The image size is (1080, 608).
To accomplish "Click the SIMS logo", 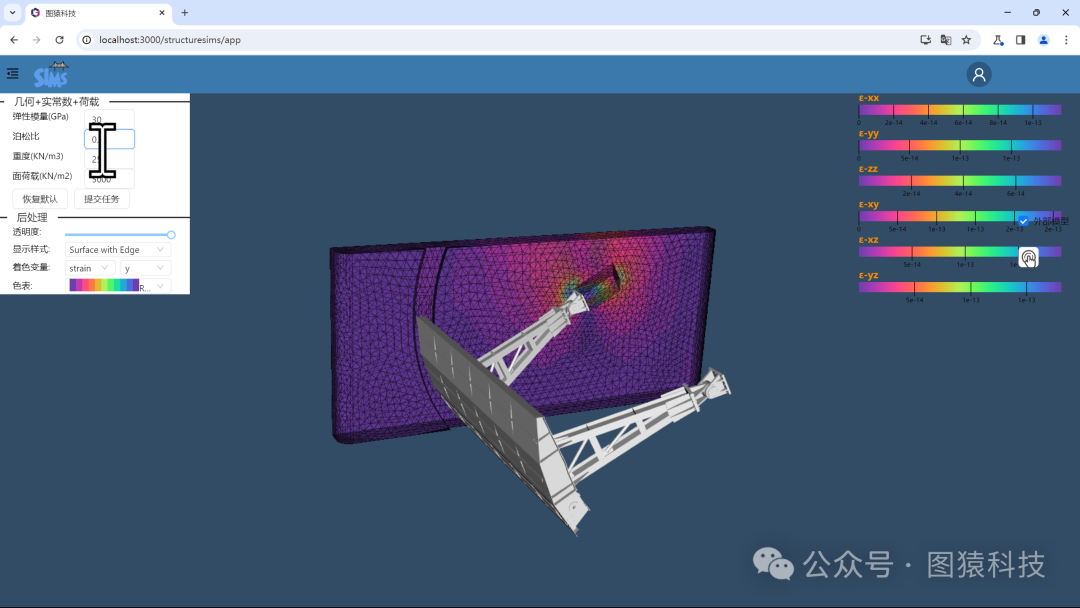I will coord(51,74).
